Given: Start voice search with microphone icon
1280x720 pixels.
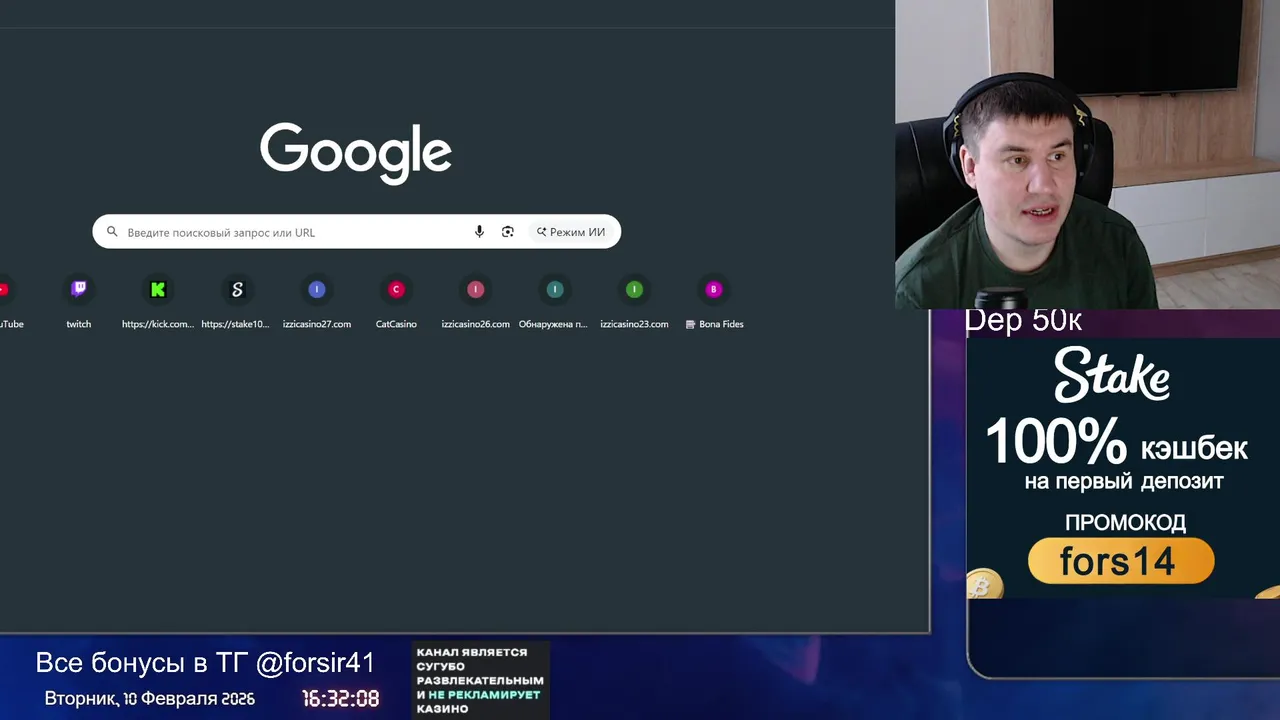Looking at the screenshot, I should (x=479, y=232).
